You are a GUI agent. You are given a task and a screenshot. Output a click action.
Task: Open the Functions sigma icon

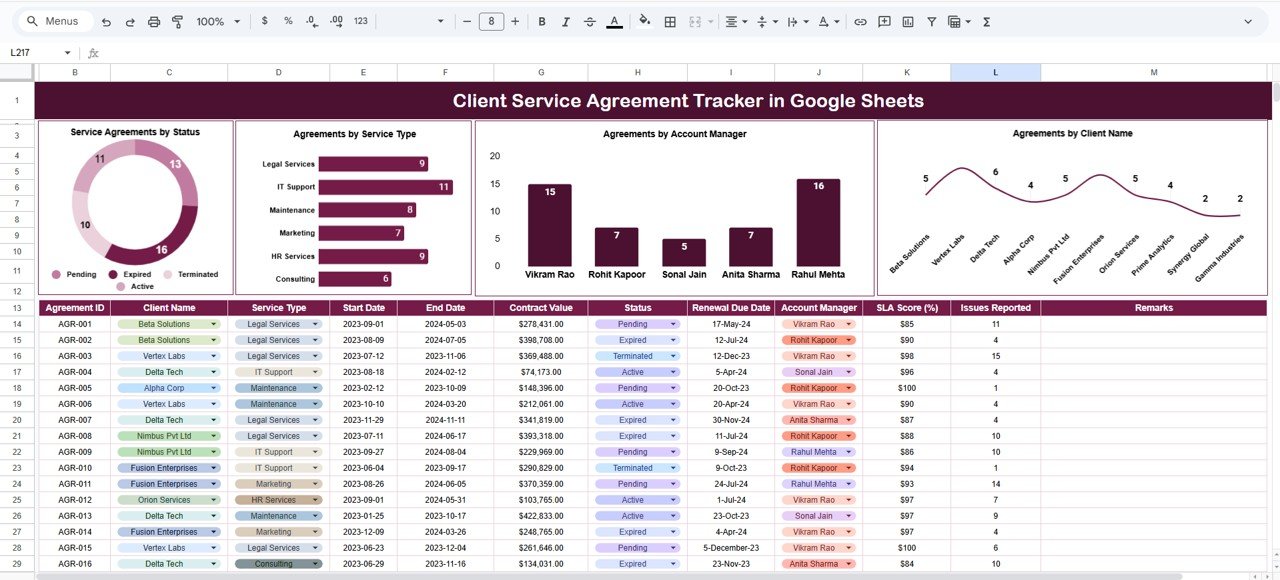(x=985, y=20)
